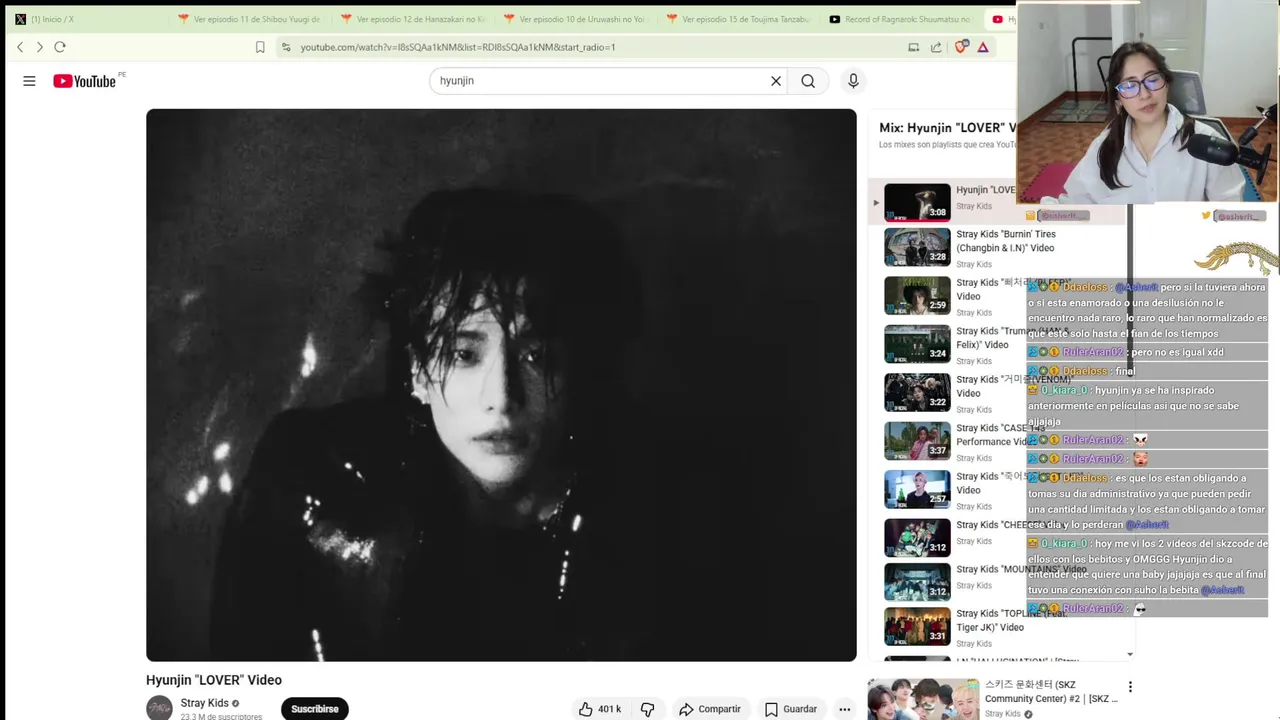Viewport: 1280px width, 720px height.
Task: Click the magnifier search button
Action: tap(808, 81)
